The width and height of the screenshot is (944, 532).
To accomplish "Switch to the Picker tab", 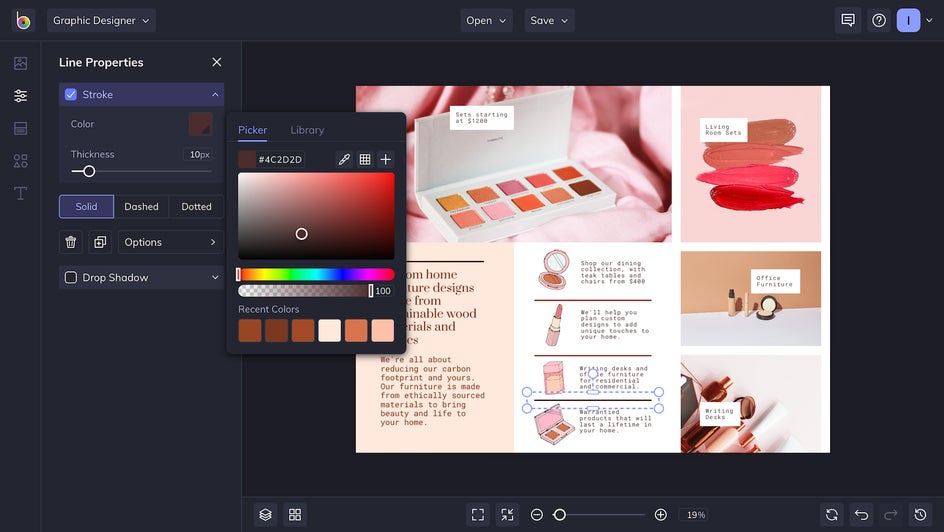I will click(x=252, y=130).
